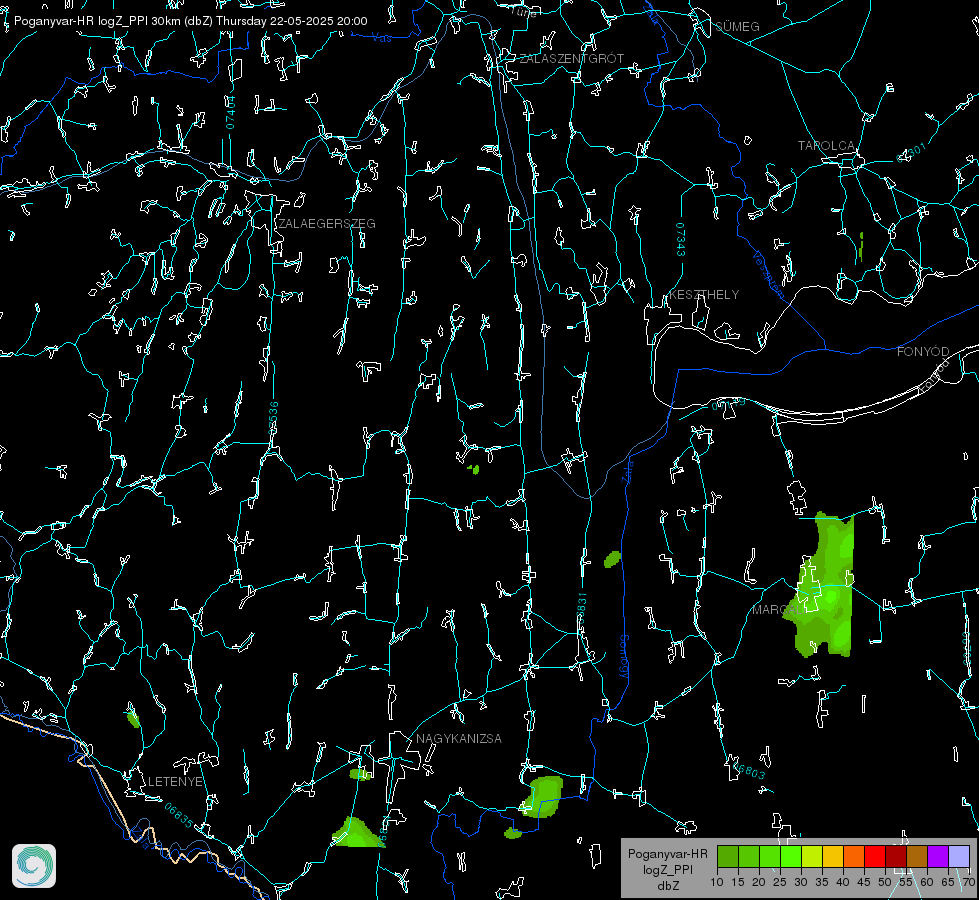979x900 pixels.
Task: Click the small green echo north of Letenye
Action: coord(133,718)
